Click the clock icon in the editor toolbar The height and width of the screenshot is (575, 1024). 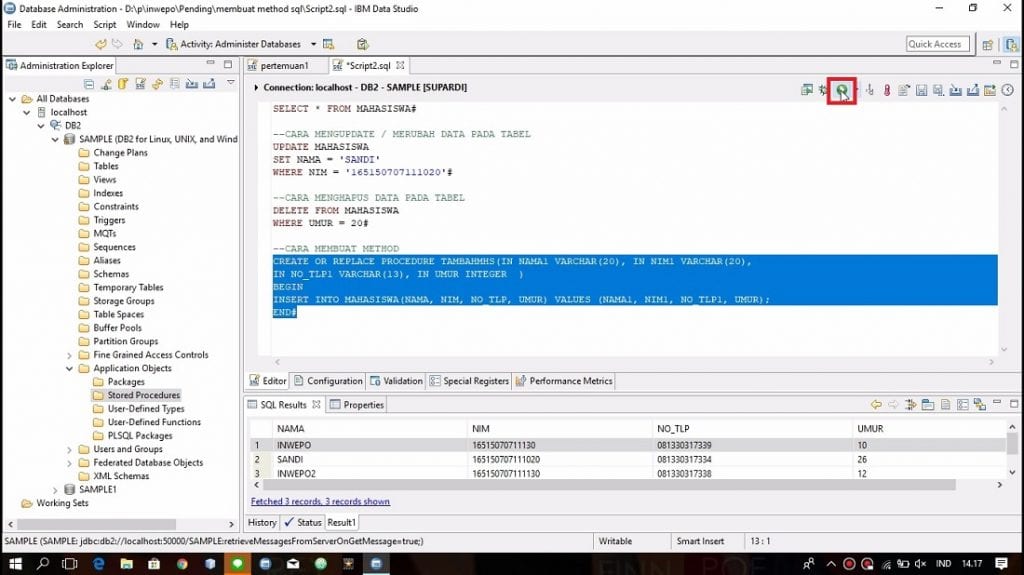[1007, 91]
